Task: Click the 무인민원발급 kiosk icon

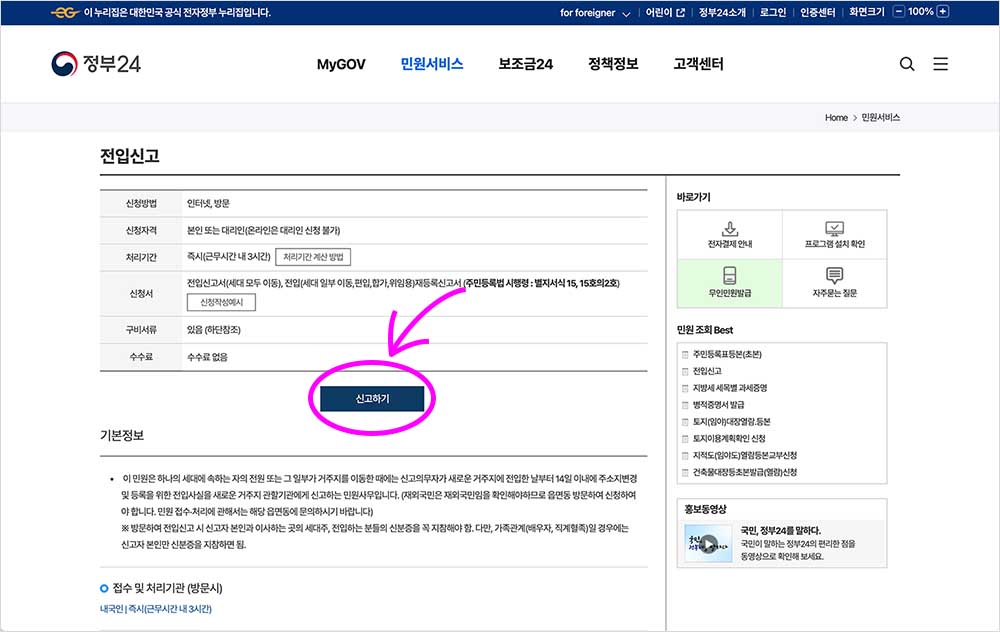Action: coord(728,273)
